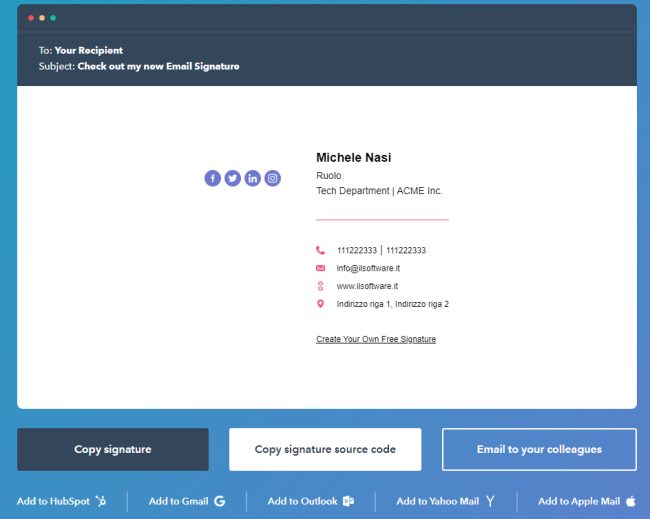Click the Outlook logo icon

[x=349, y=501]
